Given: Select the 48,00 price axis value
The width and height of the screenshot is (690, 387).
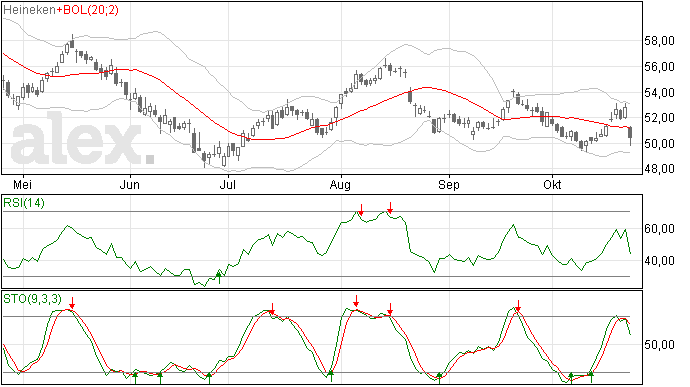Looking at the screenshot, I should click(659, 169).
